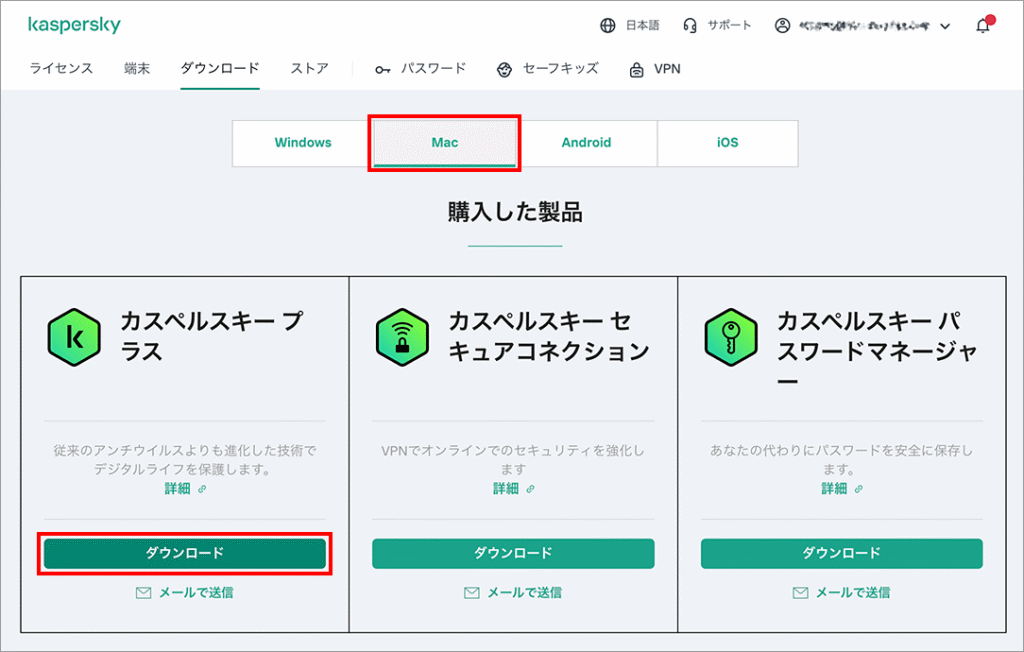1024x652 pixels.
Task: Click ダウンロード button for セキュアコネクション
Action: point(513,553)
